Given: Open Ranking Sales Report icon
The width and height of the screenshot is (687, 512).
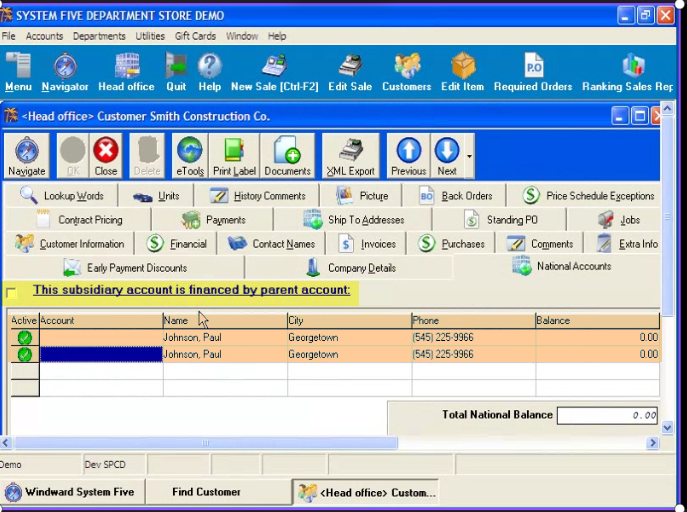Looking at the screenshot, I should pos(628,72).
